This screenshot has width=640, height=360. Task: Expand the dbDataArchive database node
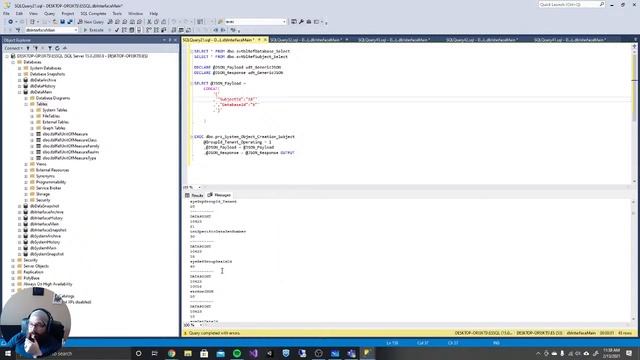(19, 80)
